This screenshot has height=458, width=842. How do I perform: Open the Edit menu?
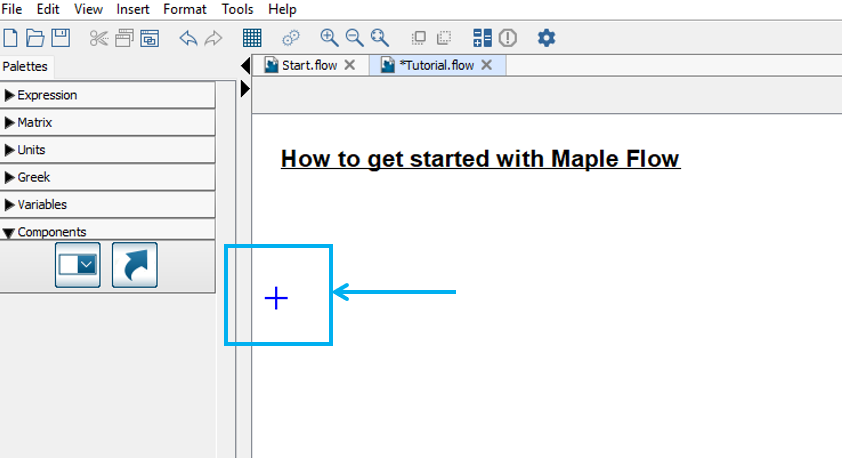[48, 9]
